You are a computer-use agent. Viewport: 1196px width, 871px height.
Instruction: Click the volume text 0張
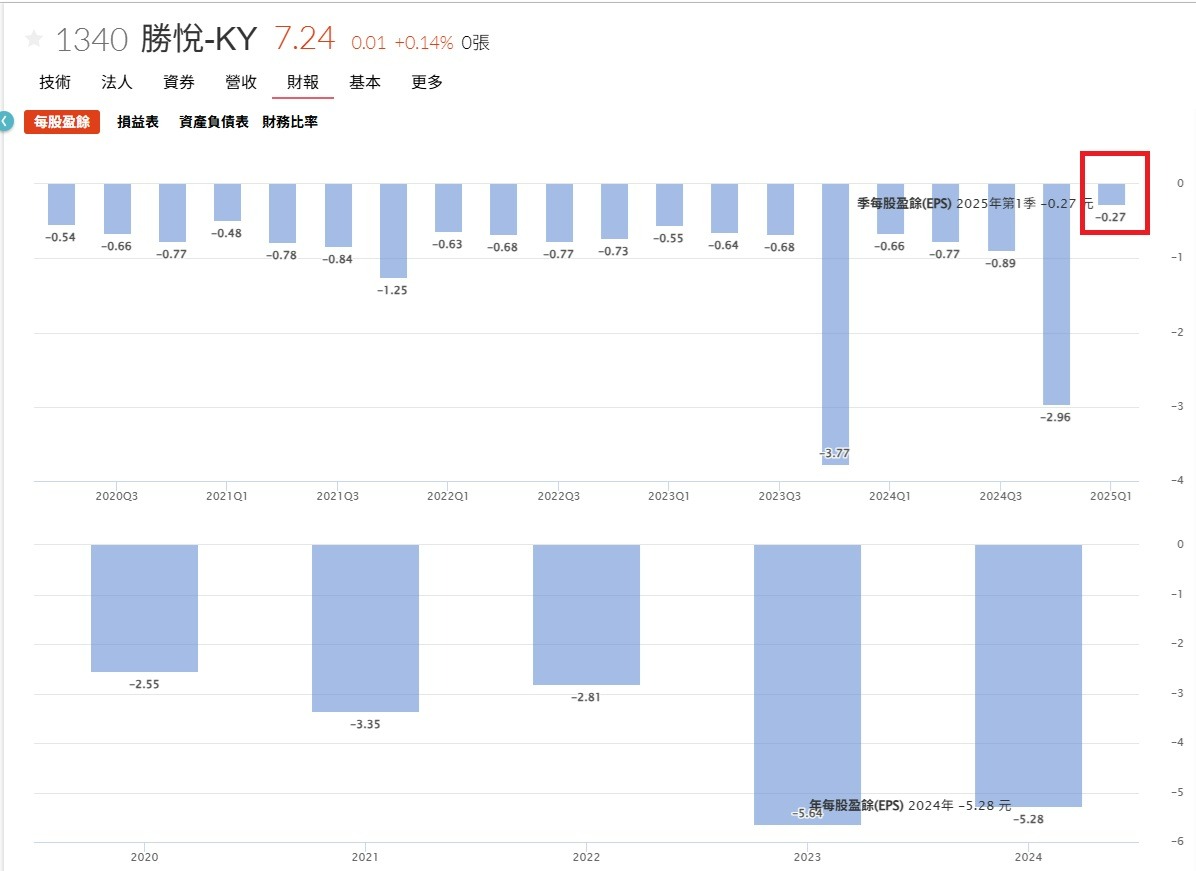pyautogui.click(x=475, y=43)
